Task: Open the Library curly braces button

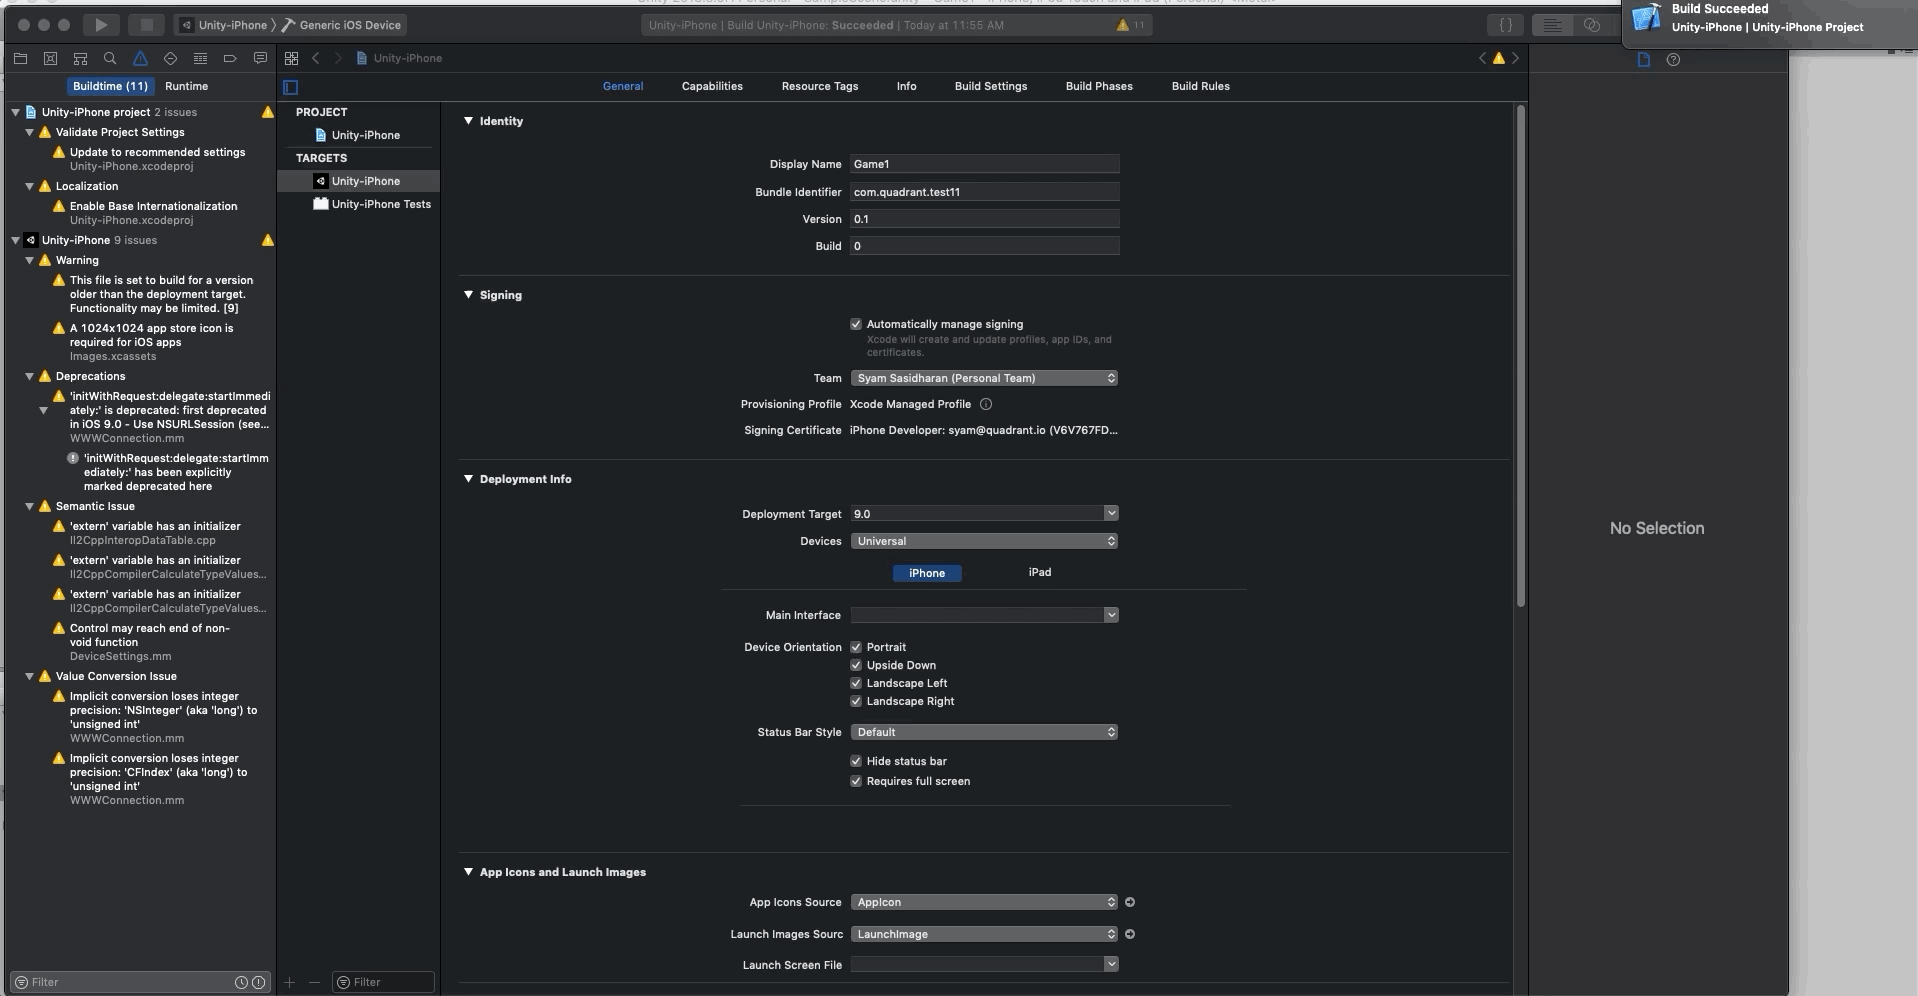Action: pyautogui.click(x=1505, y=25)
